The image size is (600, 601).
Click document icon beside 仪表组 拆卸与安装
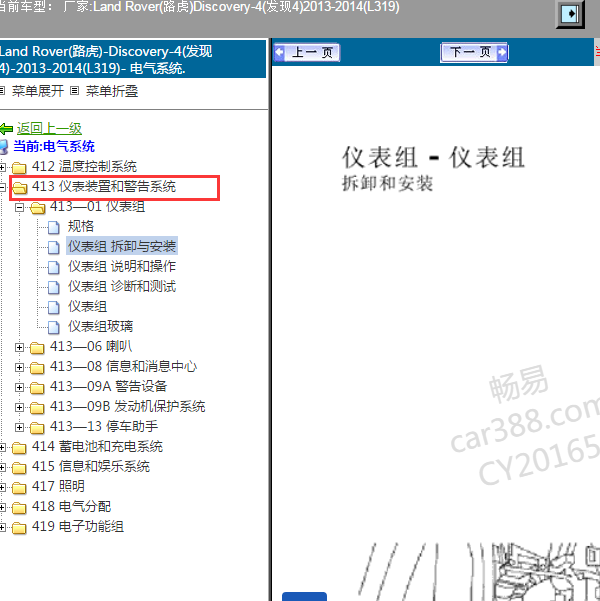point(54,248)
